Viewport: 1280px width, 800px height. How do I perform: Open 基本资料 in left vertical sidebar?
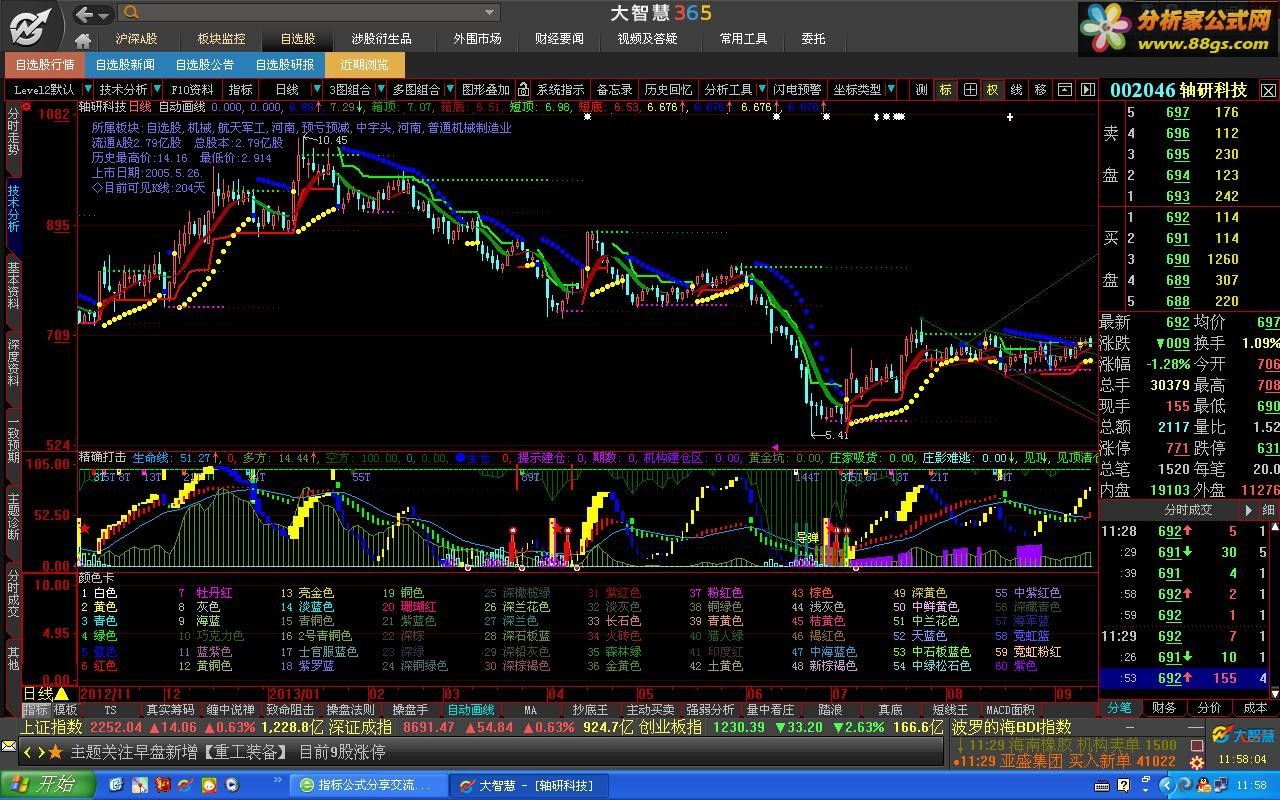[12, 284]
